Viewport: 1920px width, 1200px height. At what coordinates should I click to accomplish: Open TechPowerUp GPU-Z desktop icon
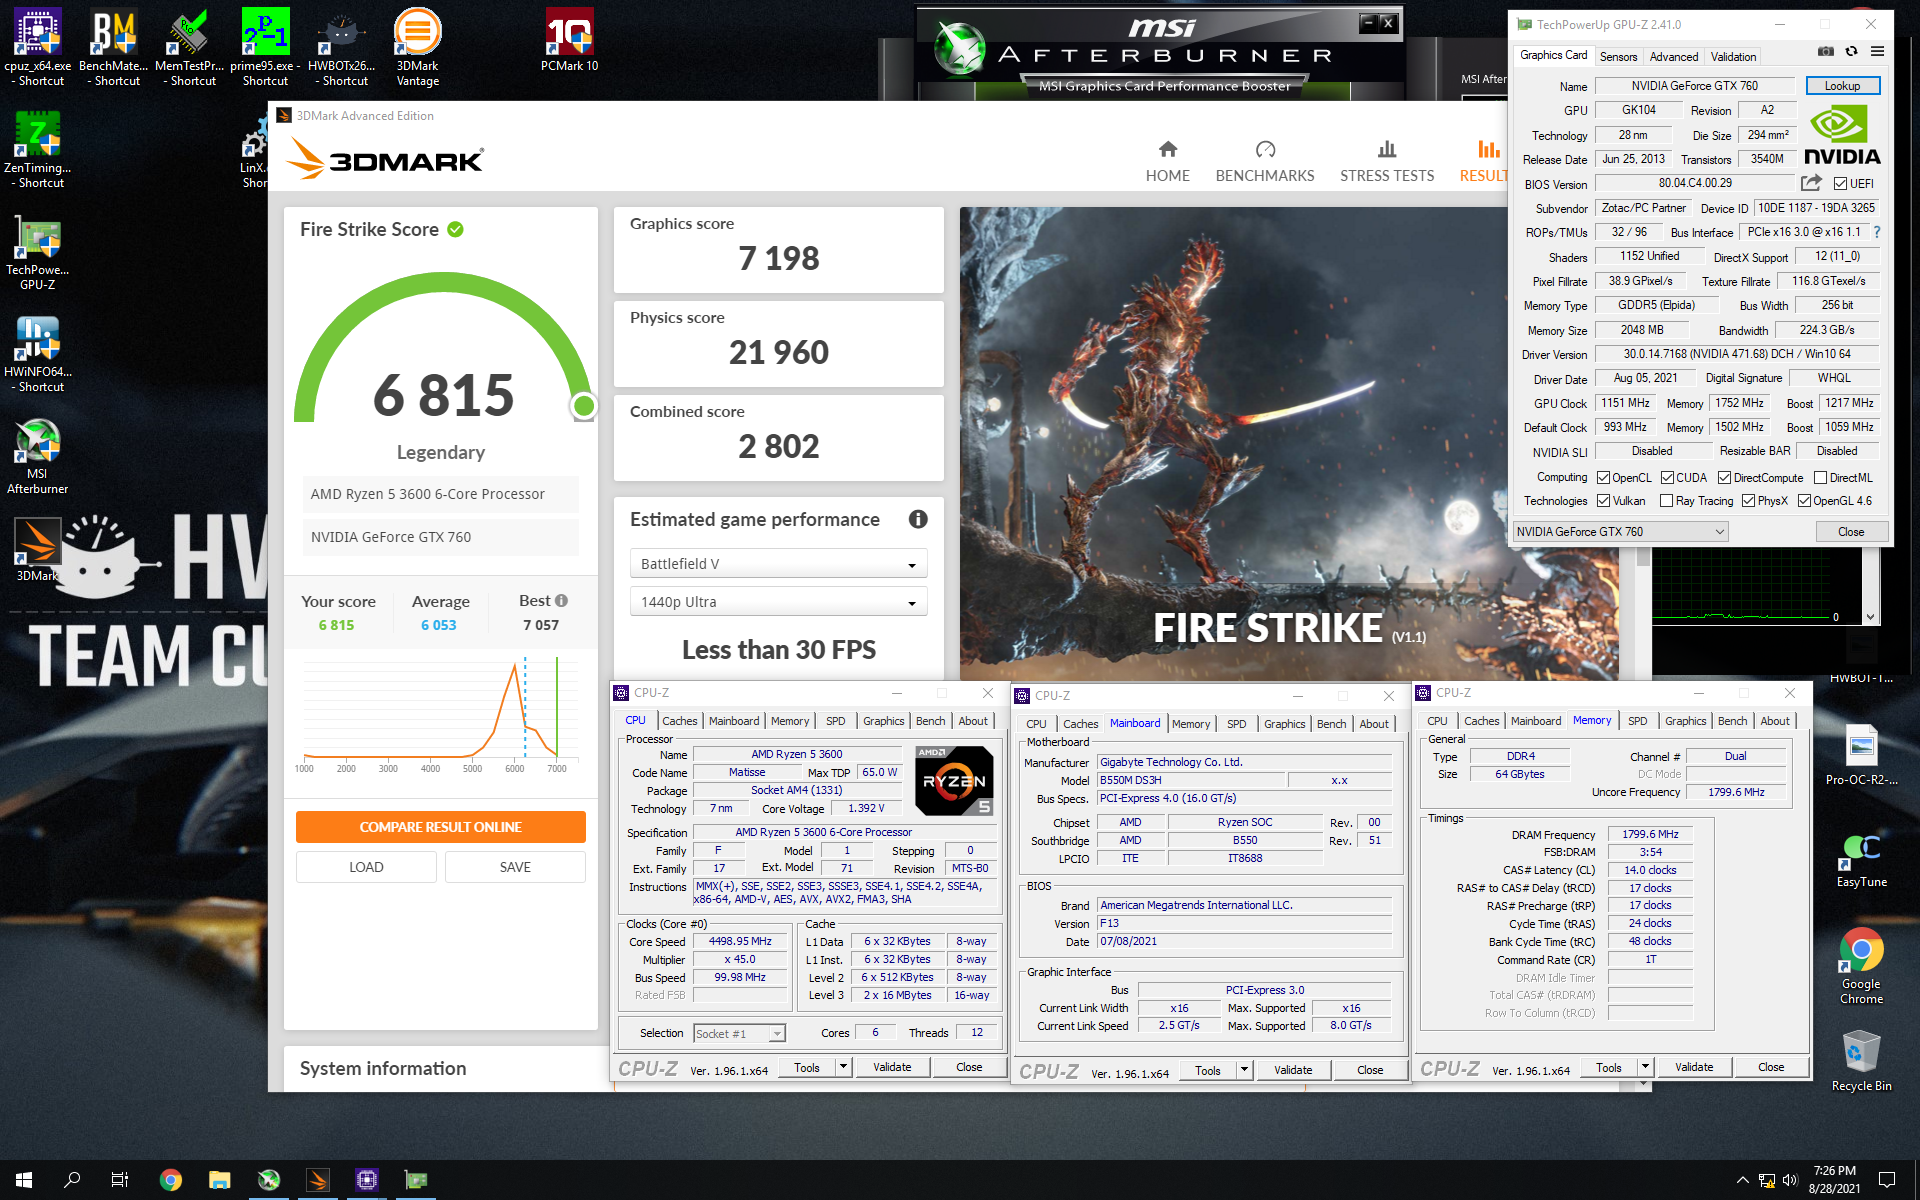(x=37, y=251)
